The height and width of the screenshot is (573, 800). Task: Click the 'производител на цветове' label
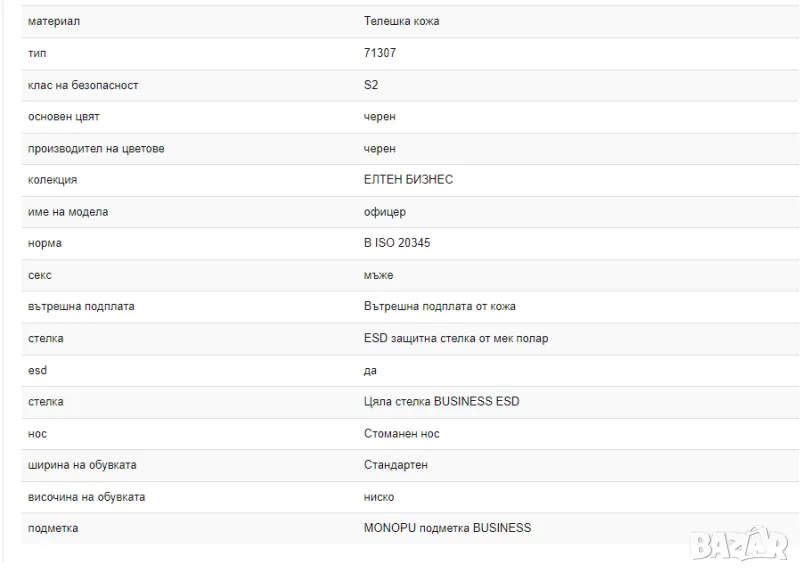click(96, 148)
